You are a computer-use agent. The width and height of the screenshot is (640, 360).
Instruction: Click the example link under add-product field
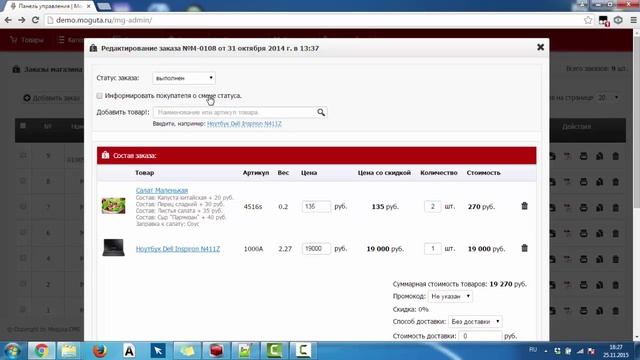tap(244, 124)
